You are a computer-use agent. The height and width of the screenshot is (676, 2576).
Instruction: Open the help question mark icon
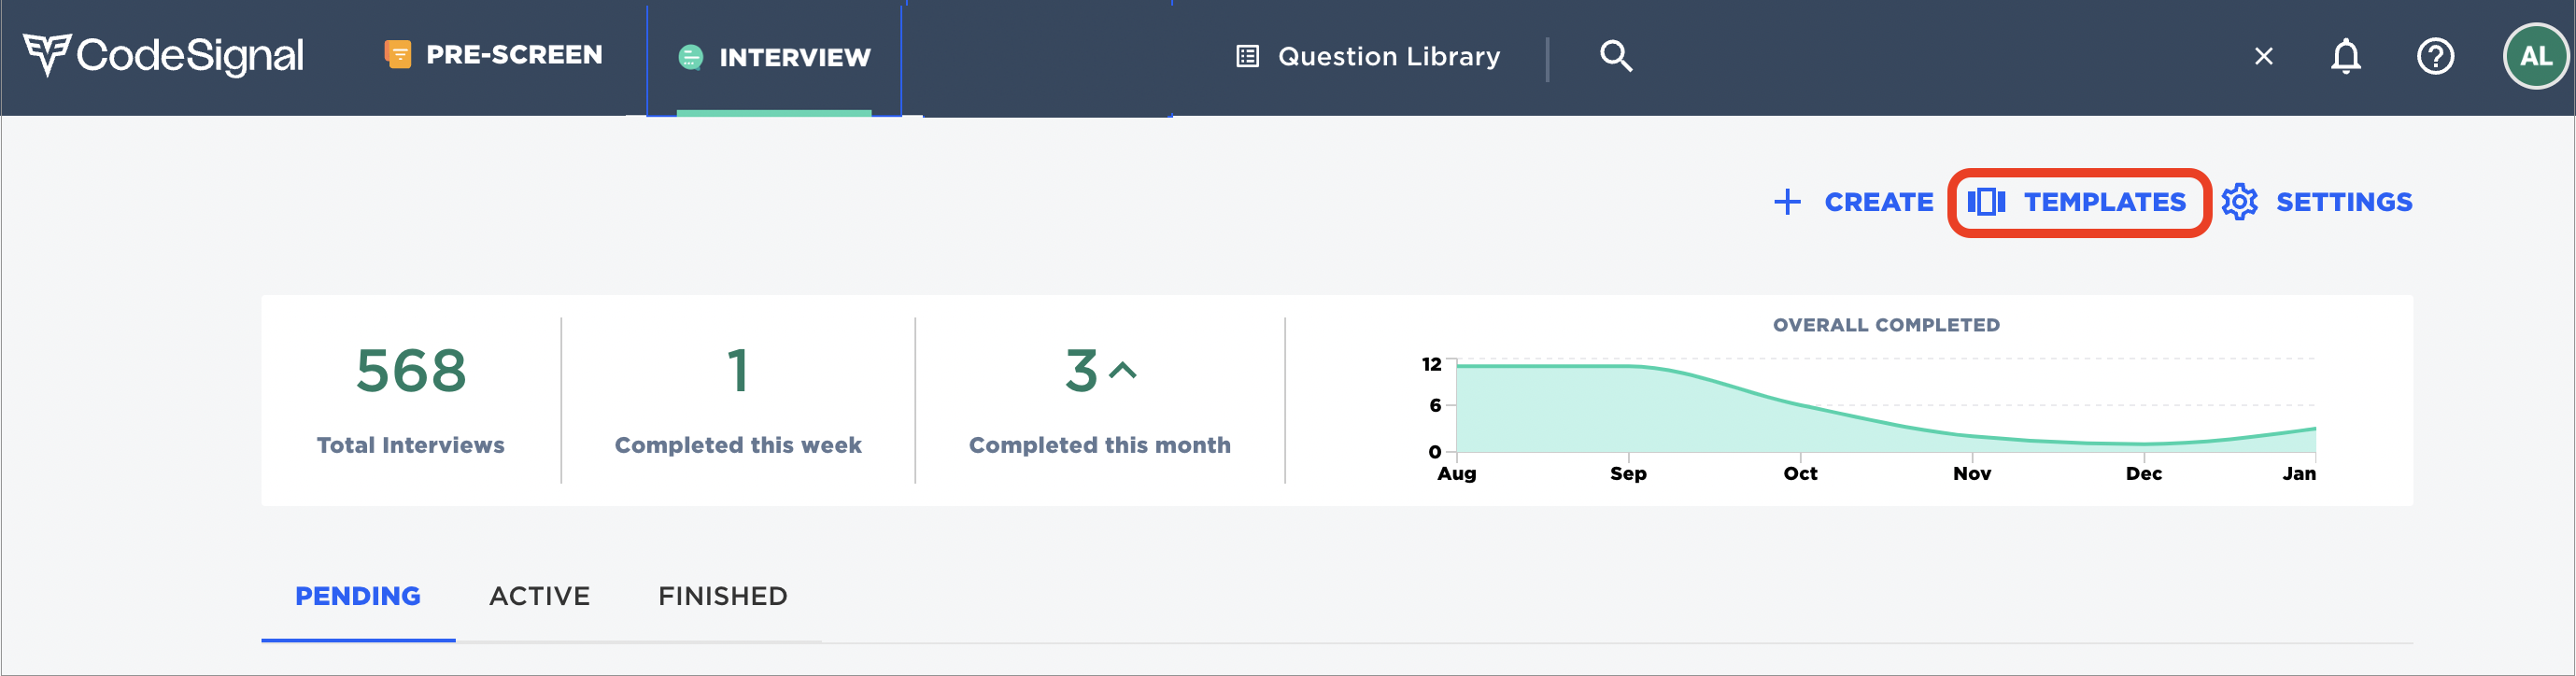point(2435,57)
